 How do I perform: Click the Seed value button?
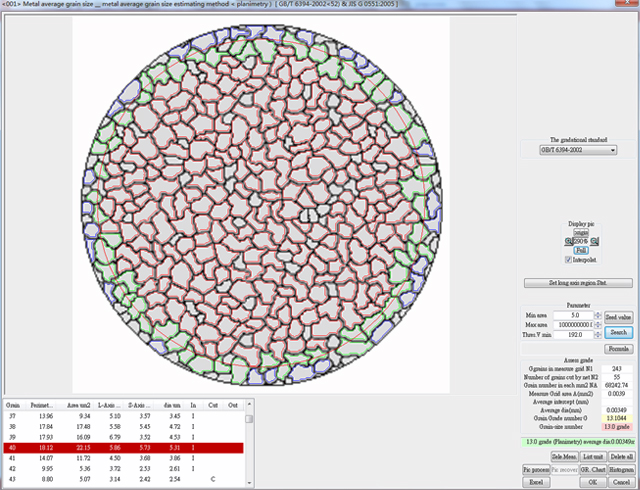(x=619, y=316)
